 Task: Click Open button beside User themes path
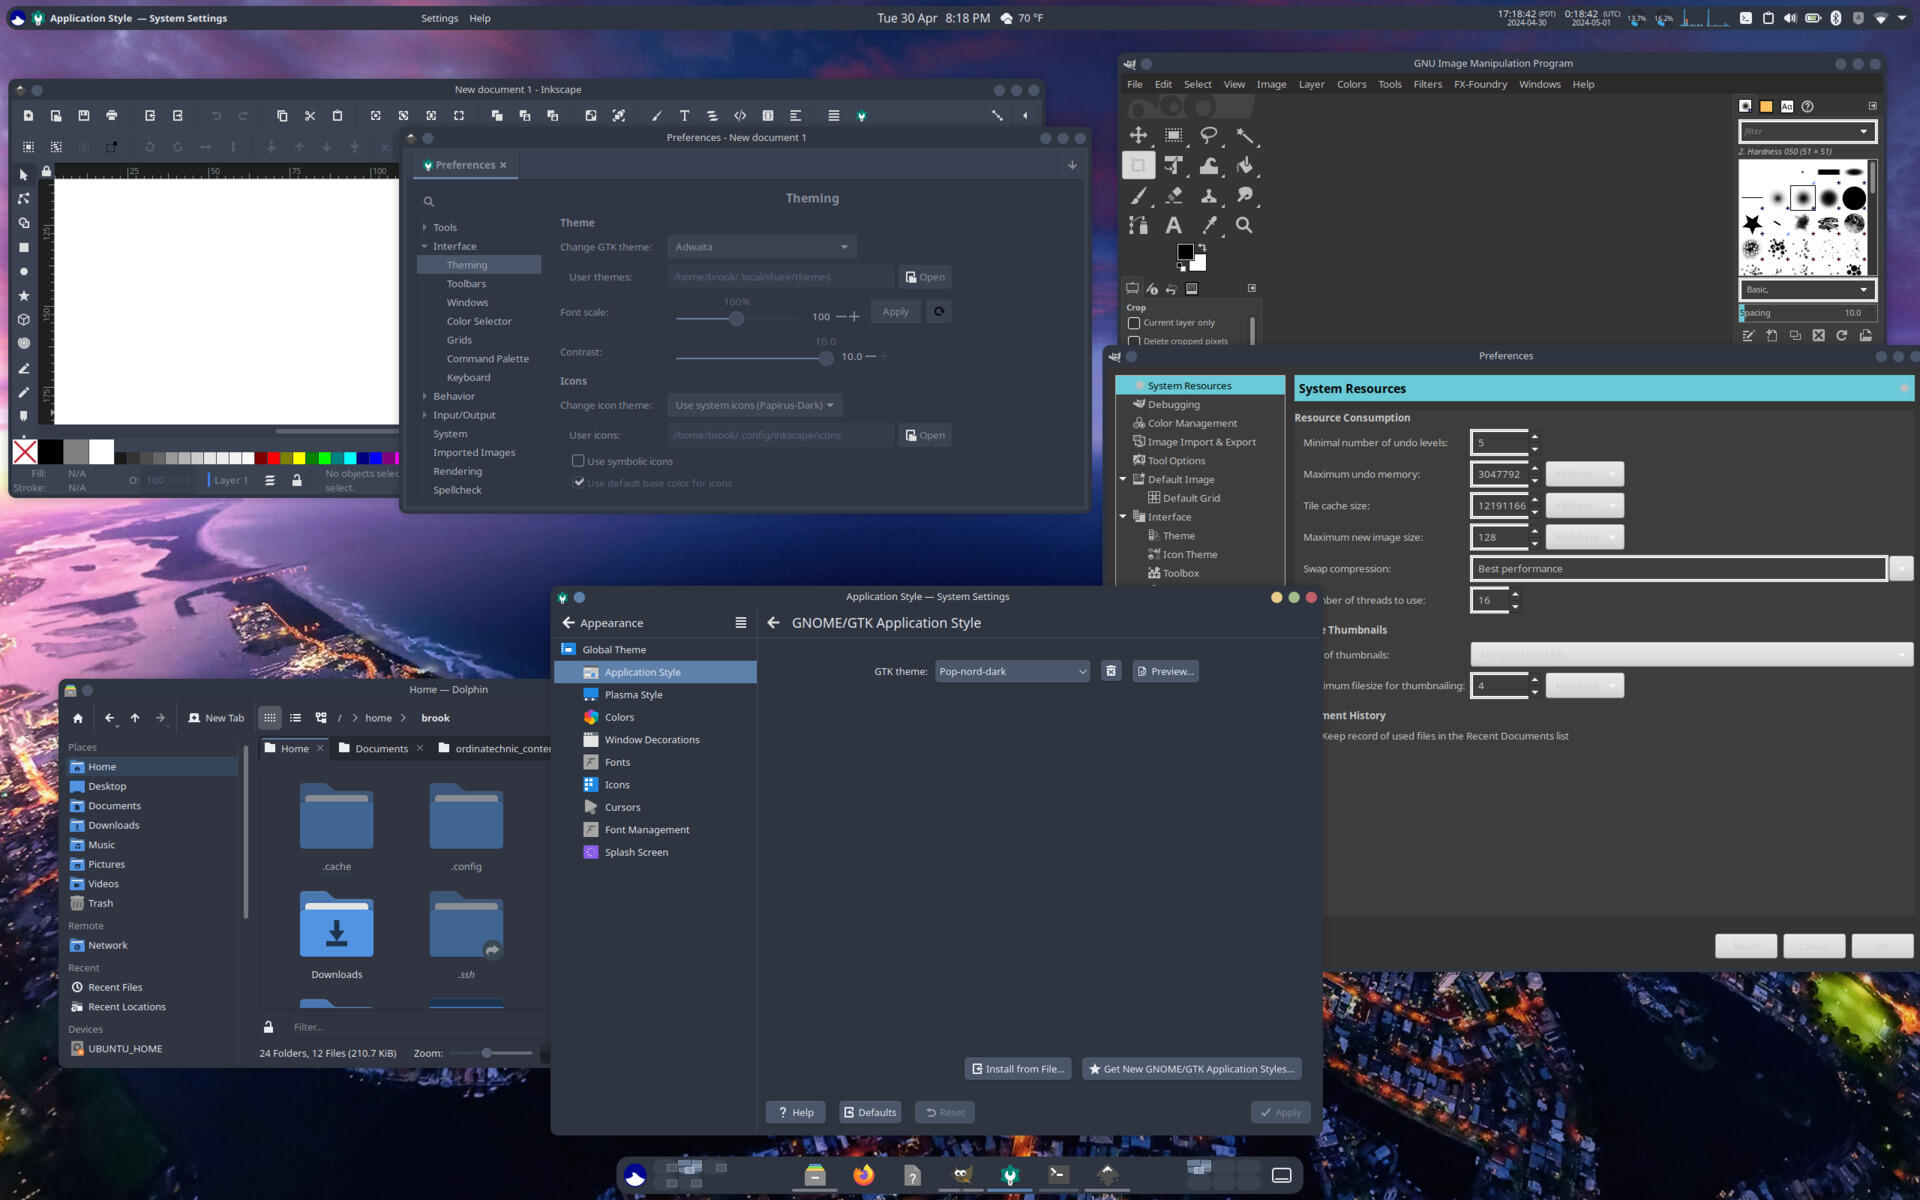pos(925,277)
